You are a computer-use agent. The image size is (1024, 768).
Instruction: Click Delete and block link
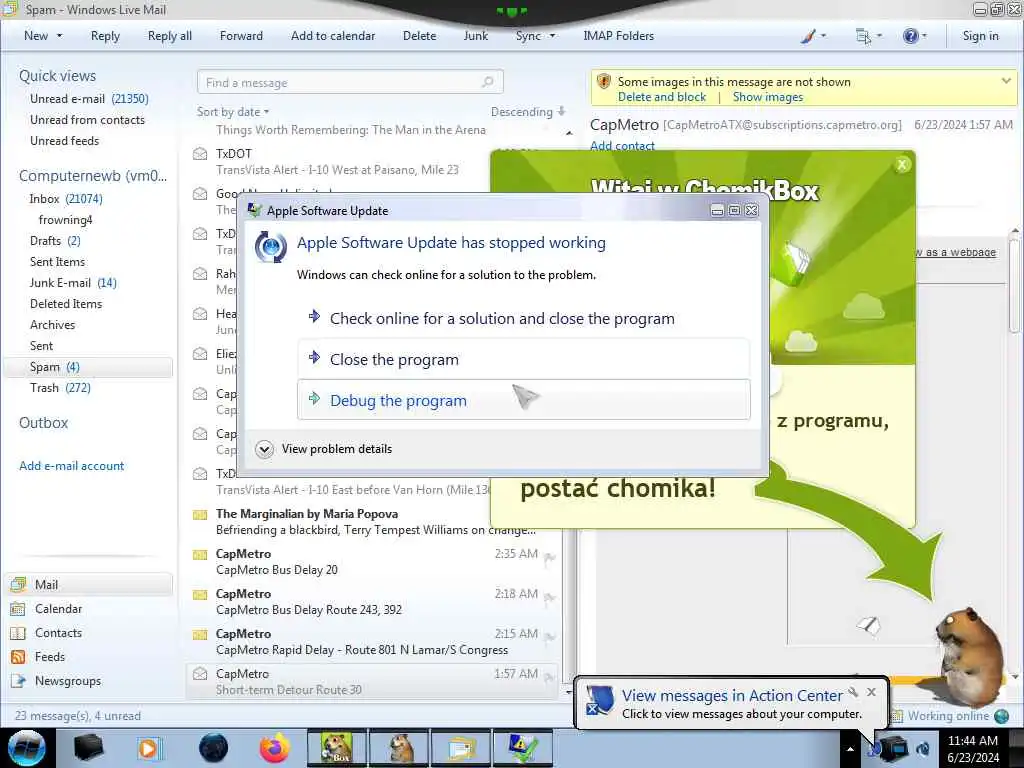[662, 97]
